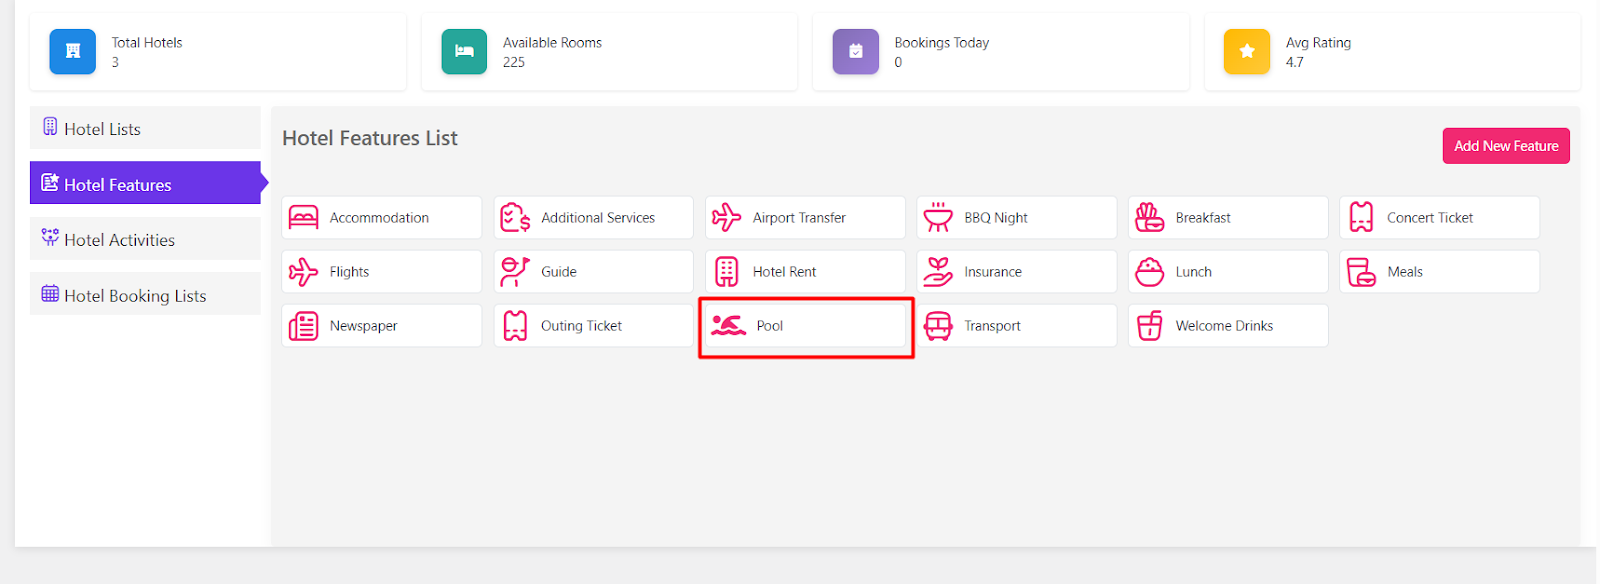The width and height of the screenshot is (1600, 584).
Task: Click the Bookings Today stat card
Action: point(1000,52)
